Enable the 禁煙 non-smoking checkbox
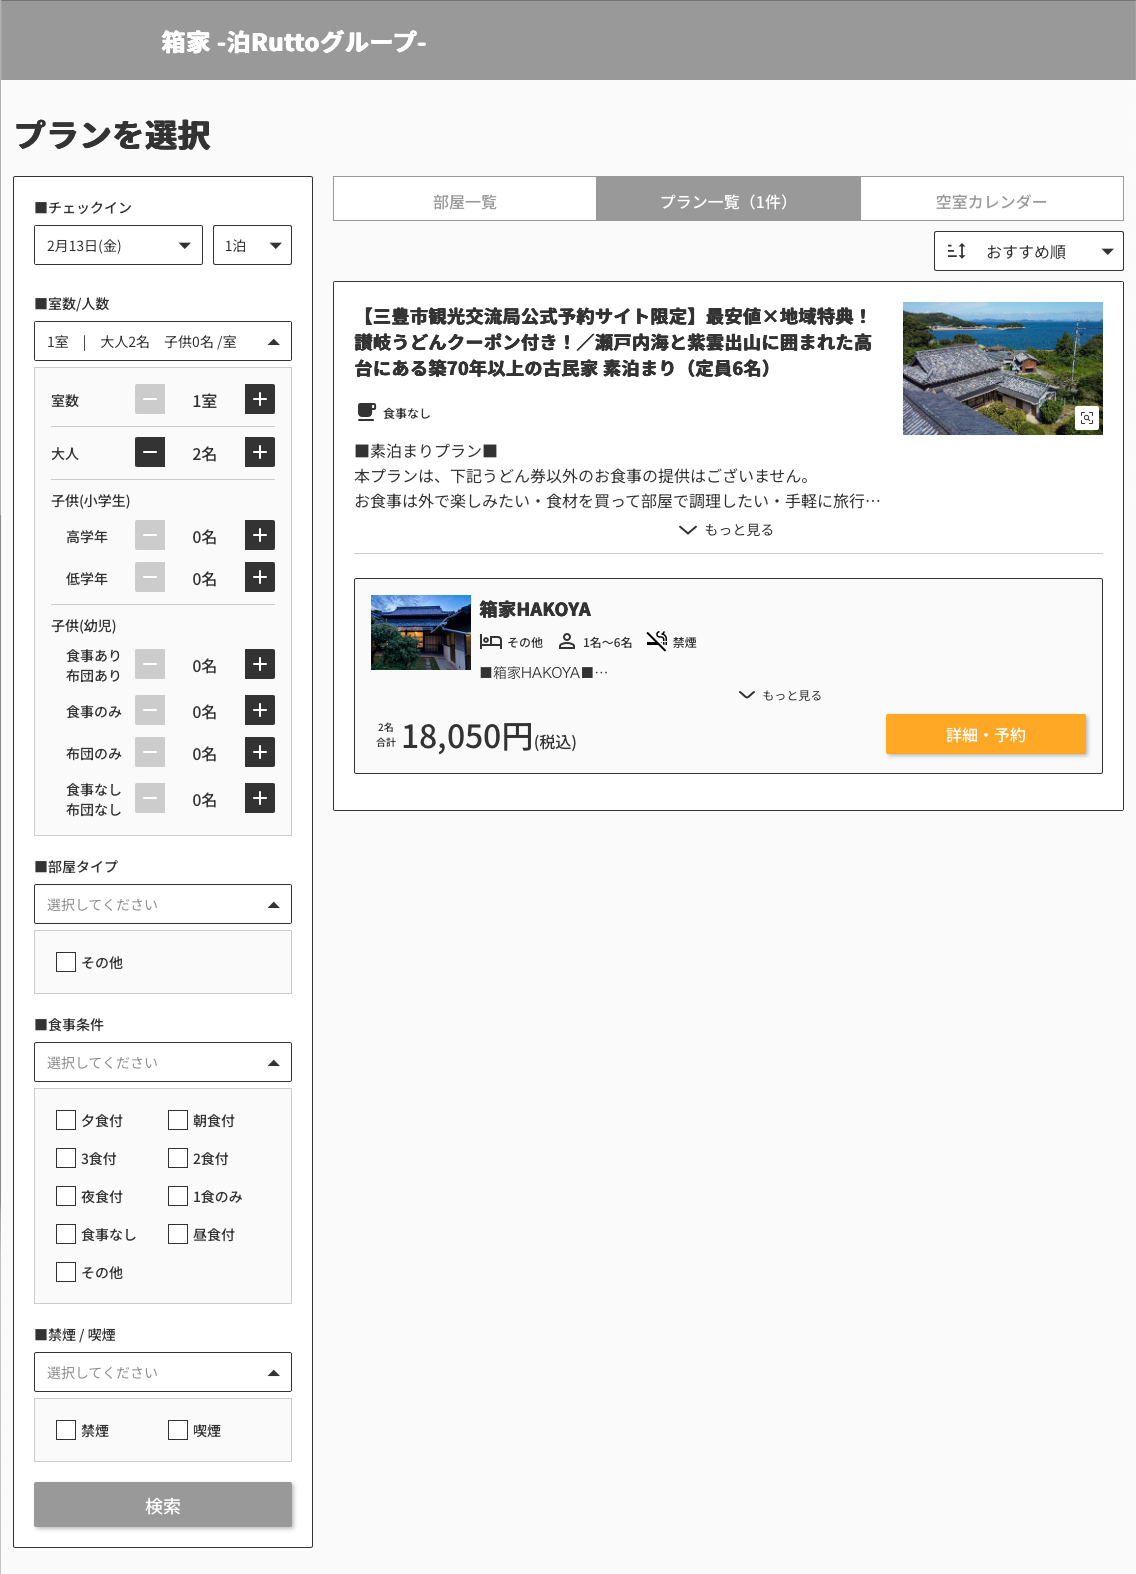Image resolution: width=1136 pixels, height=1574 pixels. pyautogui.click(x=67, y=1430)
